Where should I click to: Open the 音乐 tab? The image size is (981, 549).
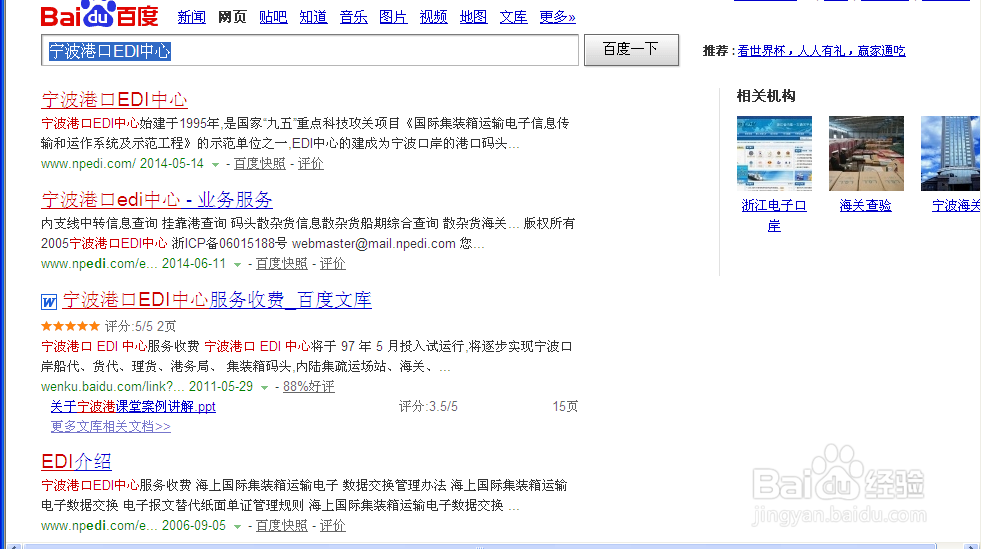[353, 17]
